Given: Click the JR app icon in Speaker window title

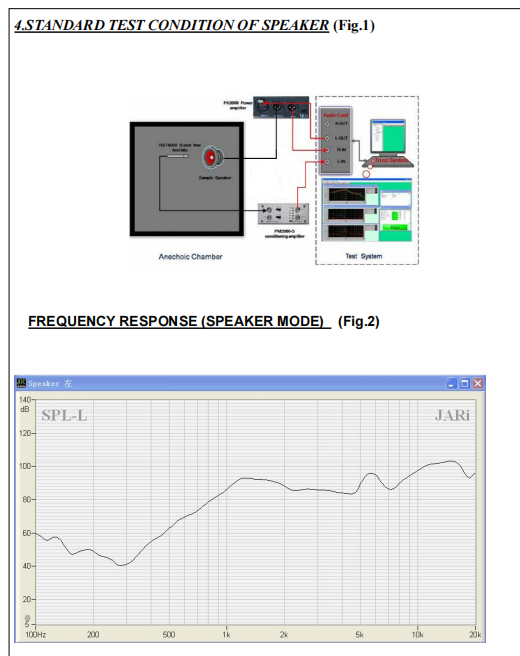Looking at the screenshot, I should 21,383.
